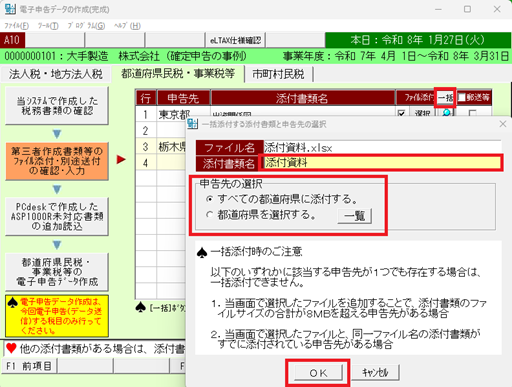Click the magnifier preview icon in row 1
The height and width of the screenshot is (387, 512).
tap(446, 113)
